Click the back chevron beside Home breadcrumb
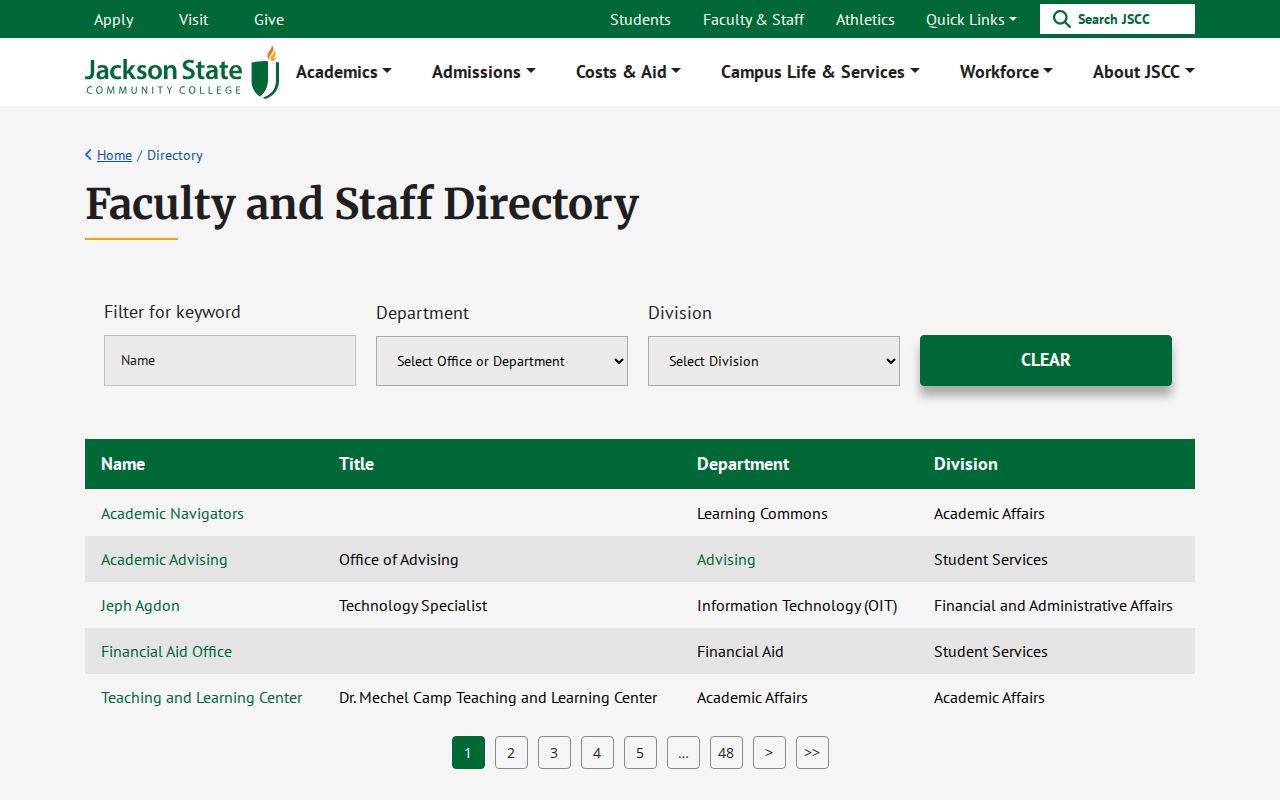The image size is (1280, 800). pyautogui.click(x=88, y=155)
